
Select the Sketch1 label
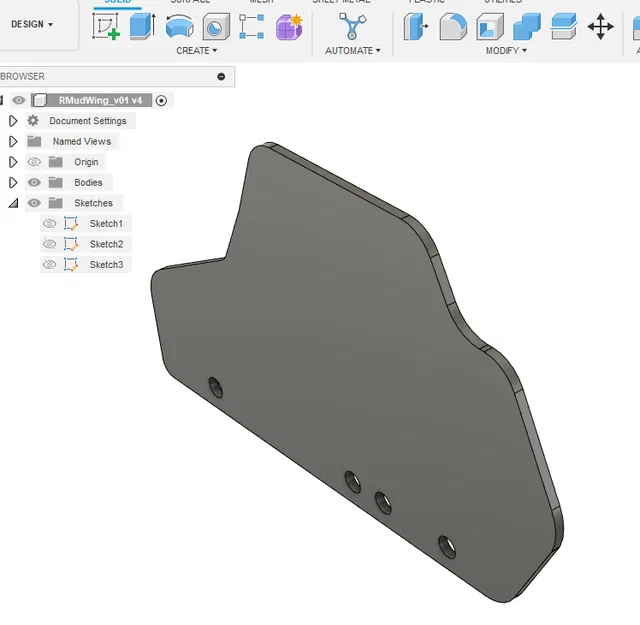click(x=106, y=224)
